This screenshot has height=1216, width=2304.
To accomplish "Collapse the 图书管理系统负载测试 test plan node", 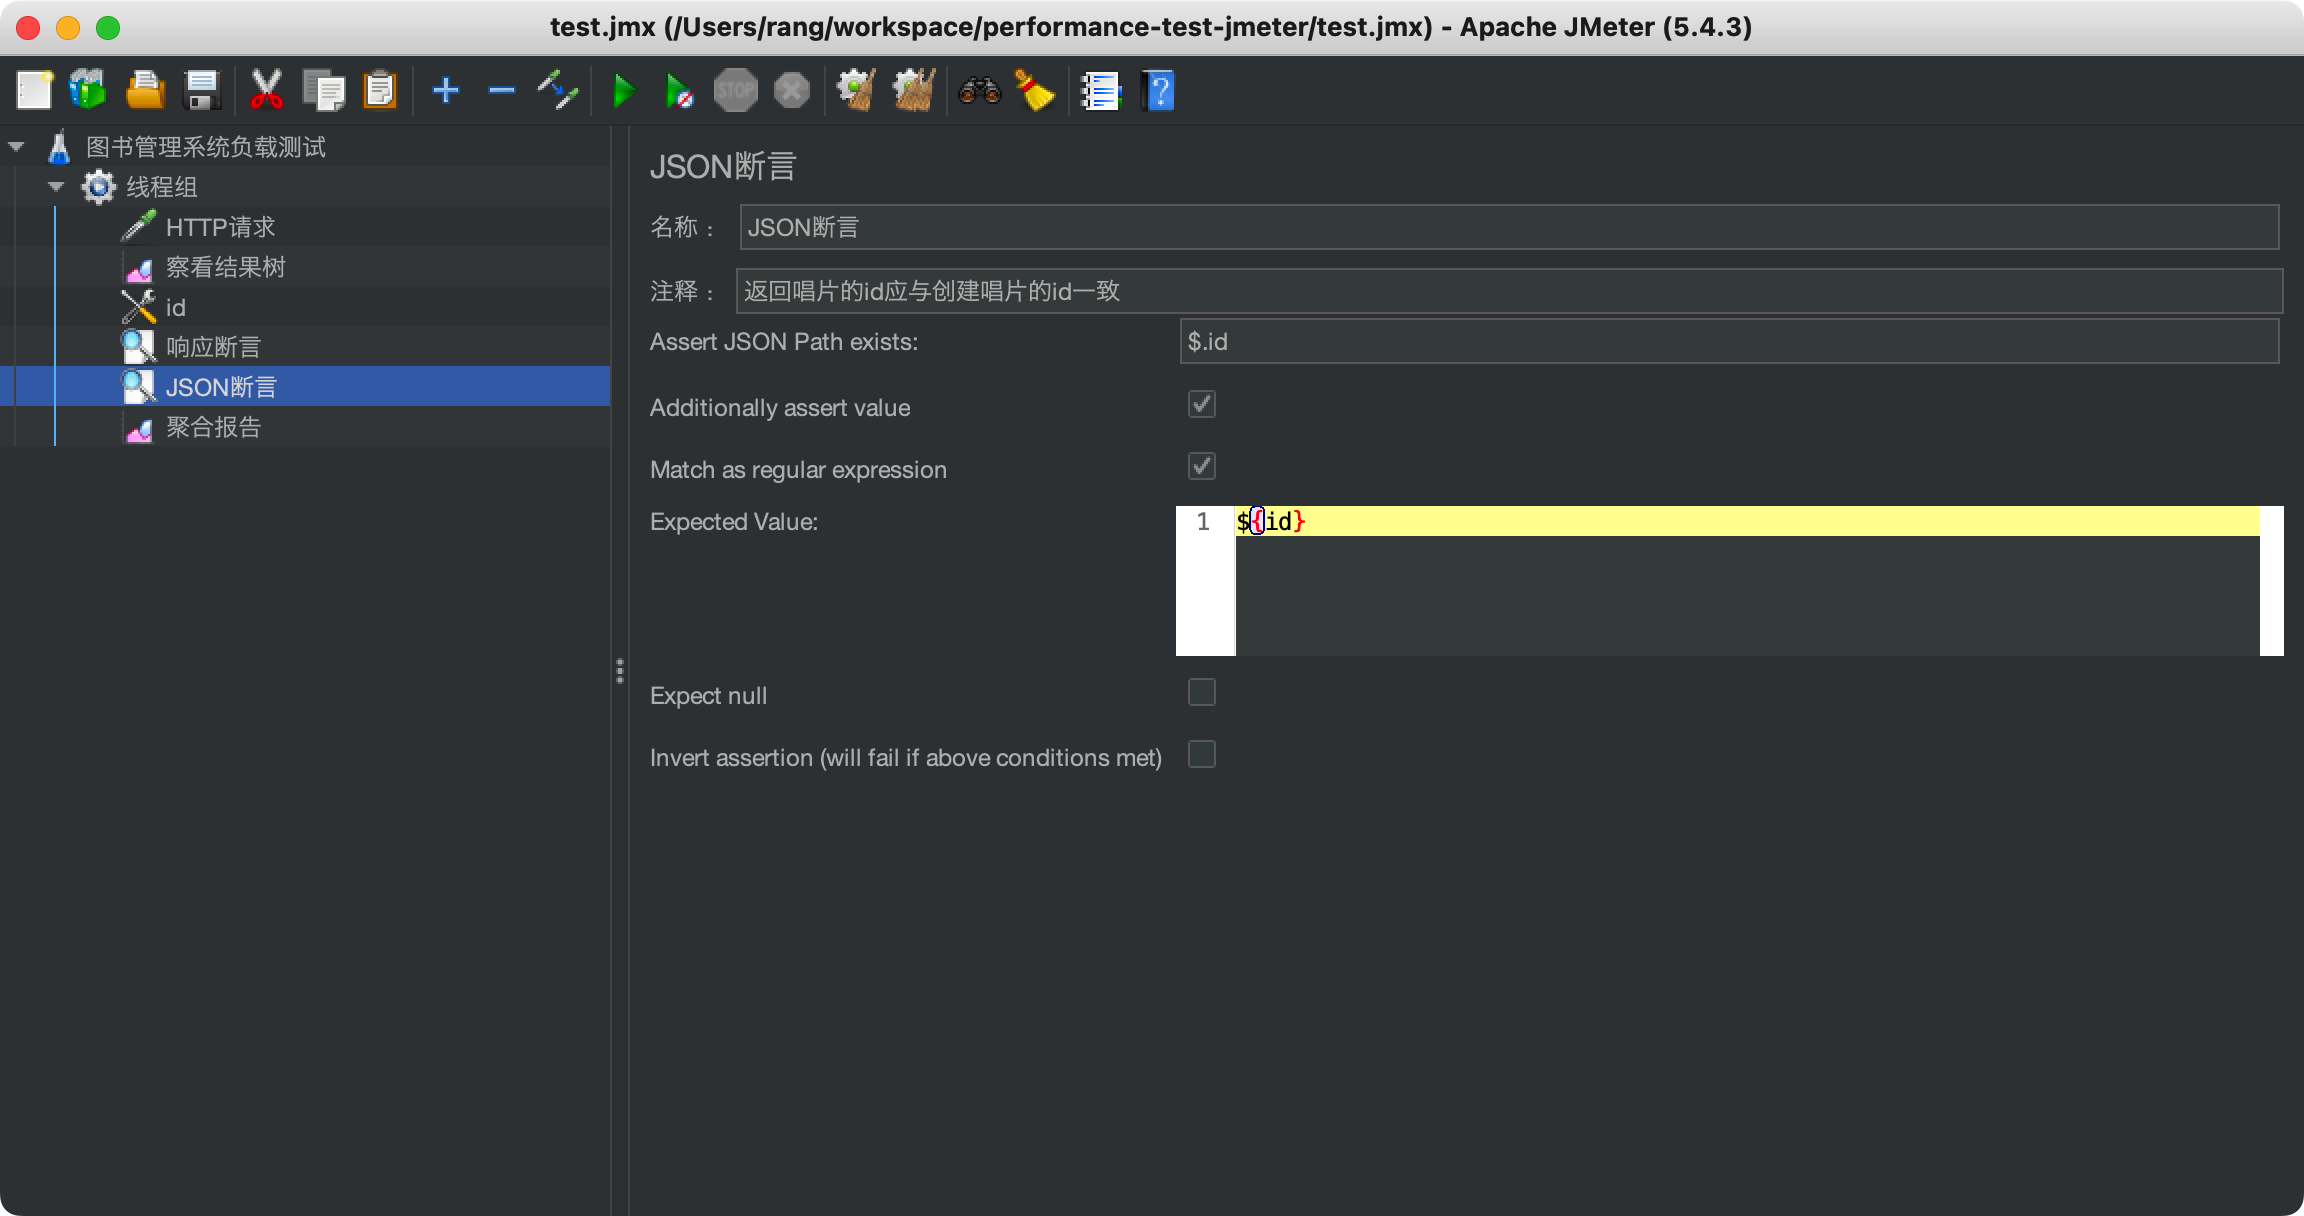I will [16, 147].
